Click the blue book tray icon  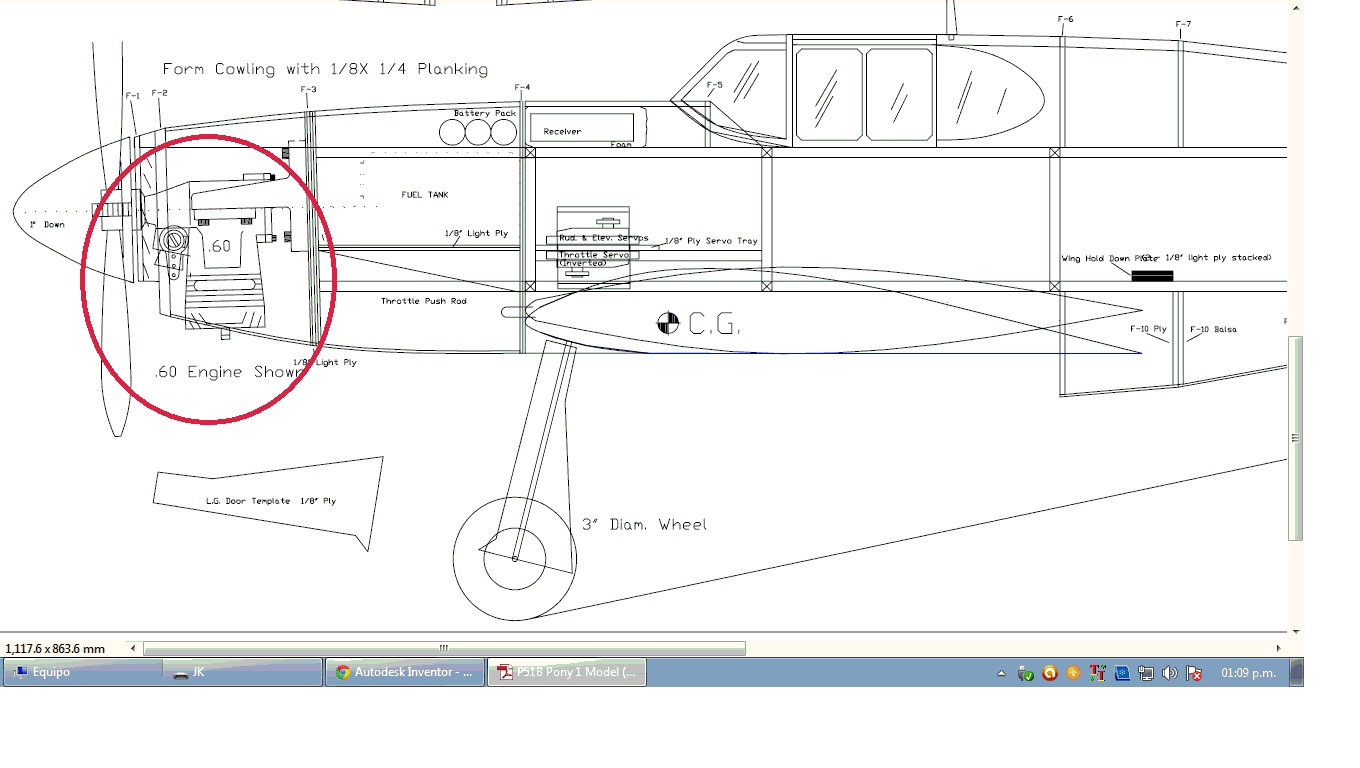point(1122,674)
